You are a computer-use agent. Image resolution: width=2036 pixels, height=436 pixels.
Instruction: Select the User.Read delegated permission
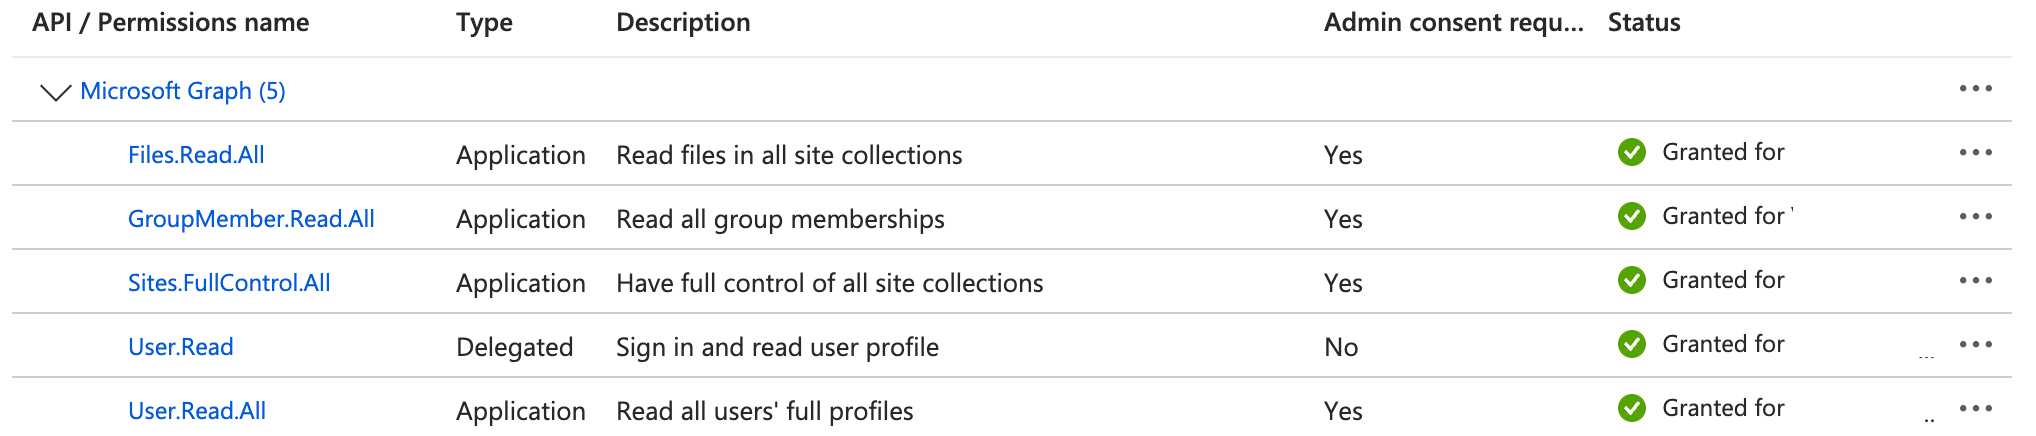tap(180, 347)
